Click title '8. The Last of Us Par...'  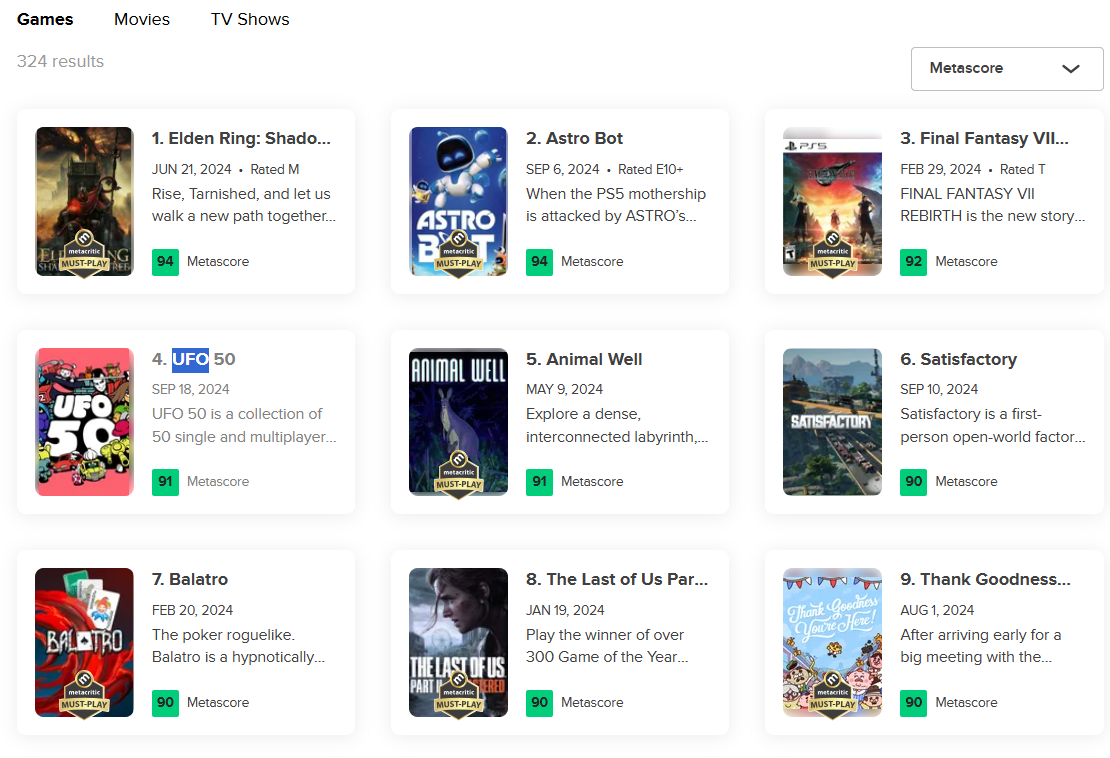click(x=617, y=580)
